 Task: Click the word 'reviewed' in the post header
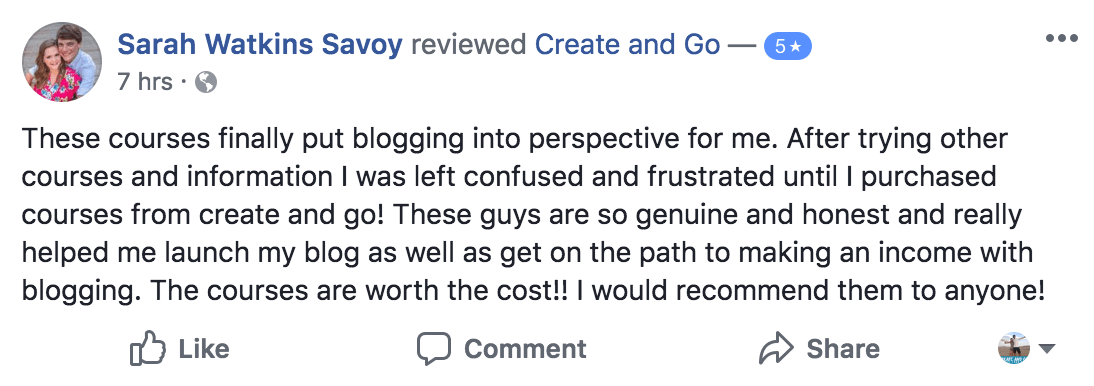[469, 45]
